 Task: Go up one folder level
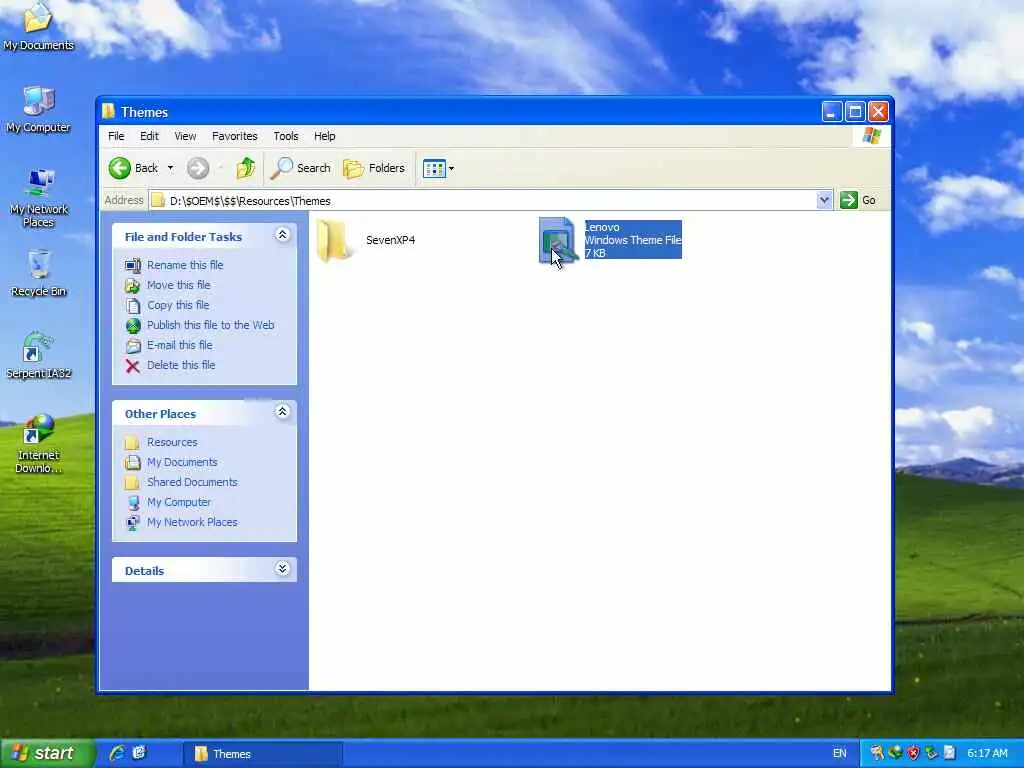click(x=246, y=168)
